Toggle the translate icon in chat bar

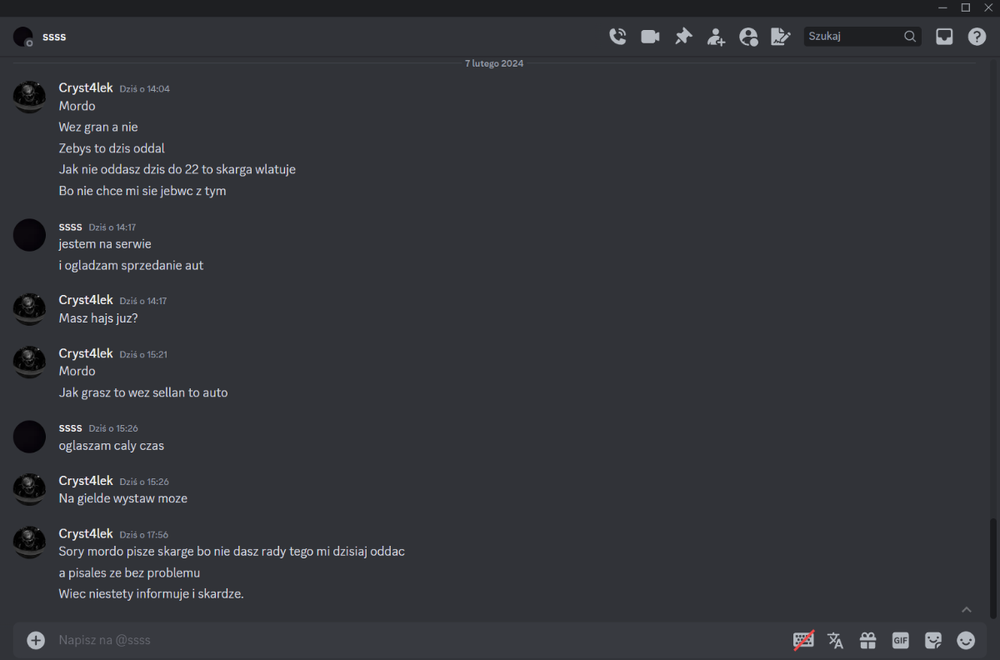[x=835, y=640]
